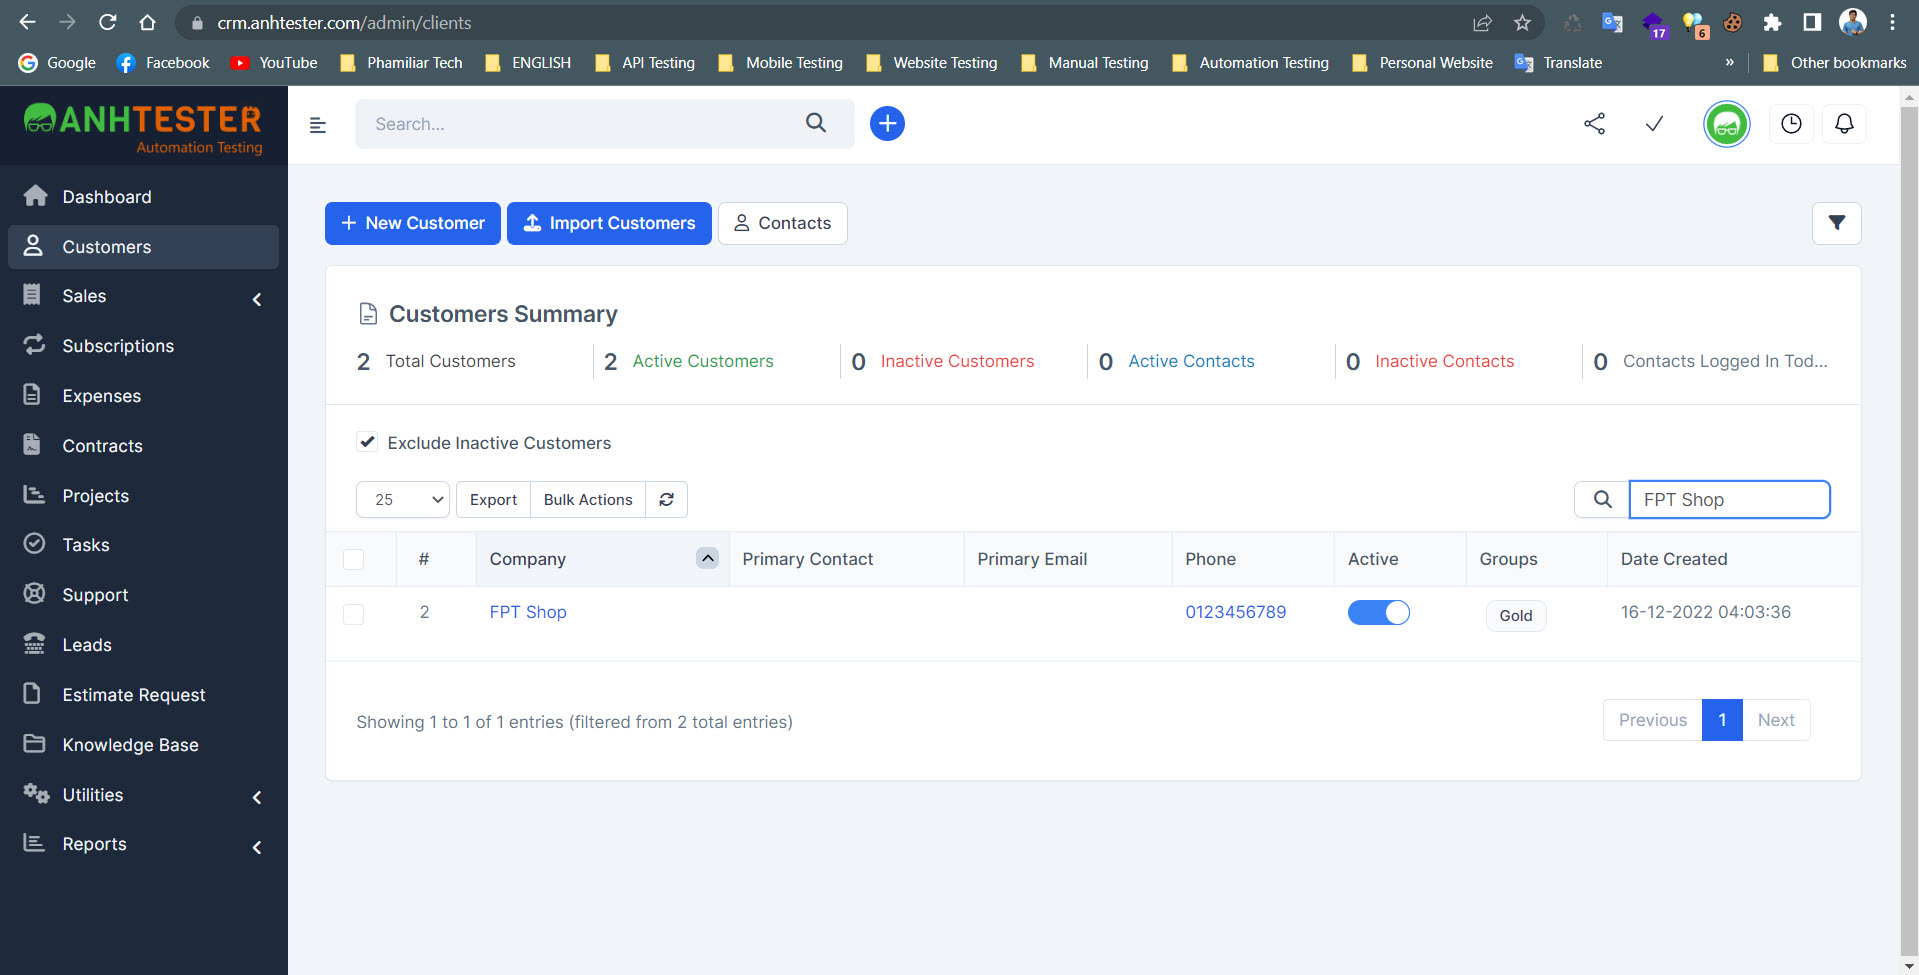Click the top search magnifier icon
The width and height of the screenshot is (1919, 975).
click(x=816, y=123)
